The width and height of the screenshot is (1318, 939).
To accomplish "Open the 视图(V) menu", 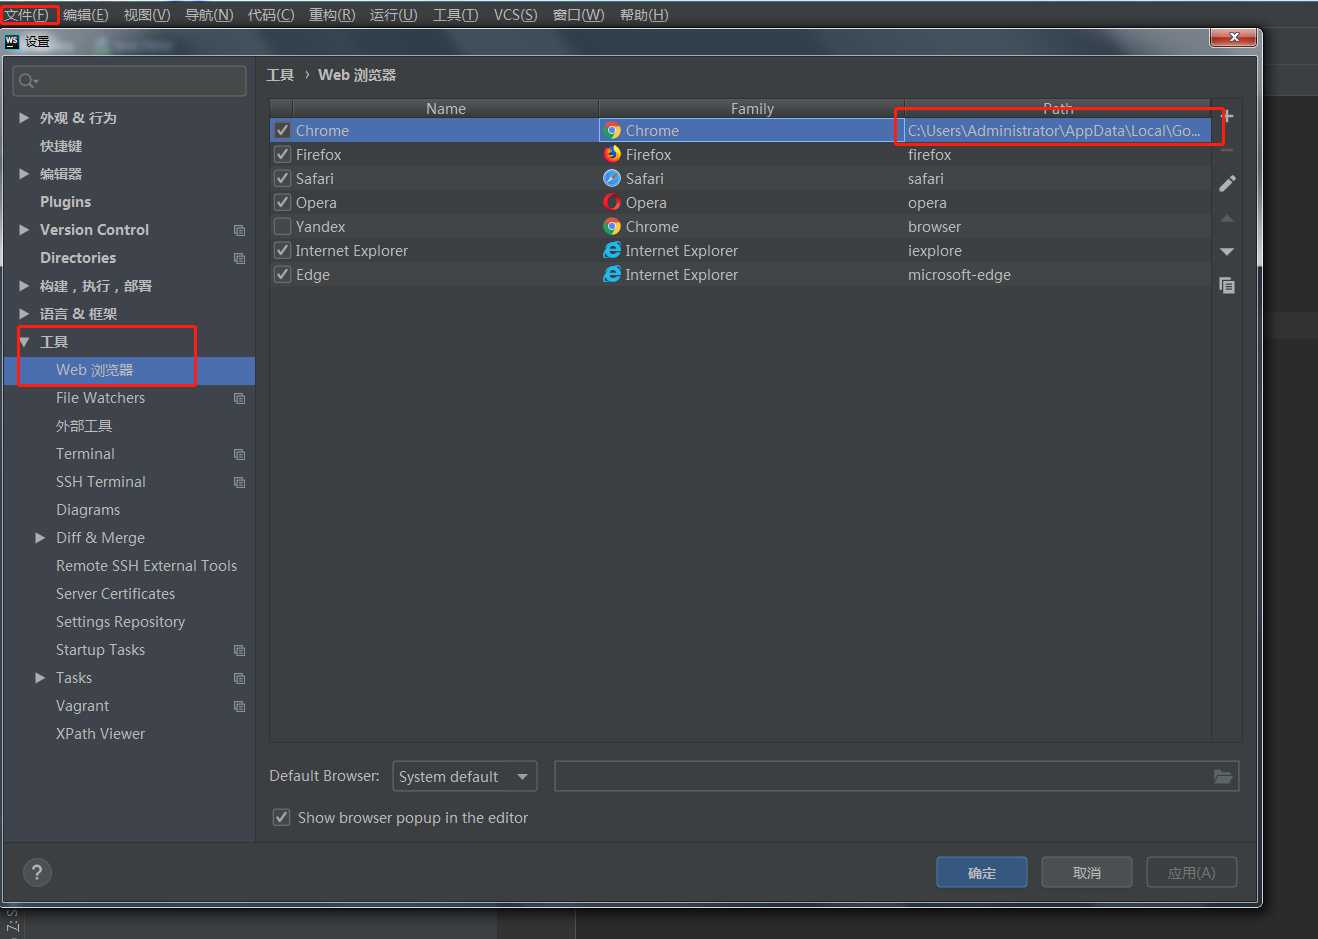I will click(147, 15).
